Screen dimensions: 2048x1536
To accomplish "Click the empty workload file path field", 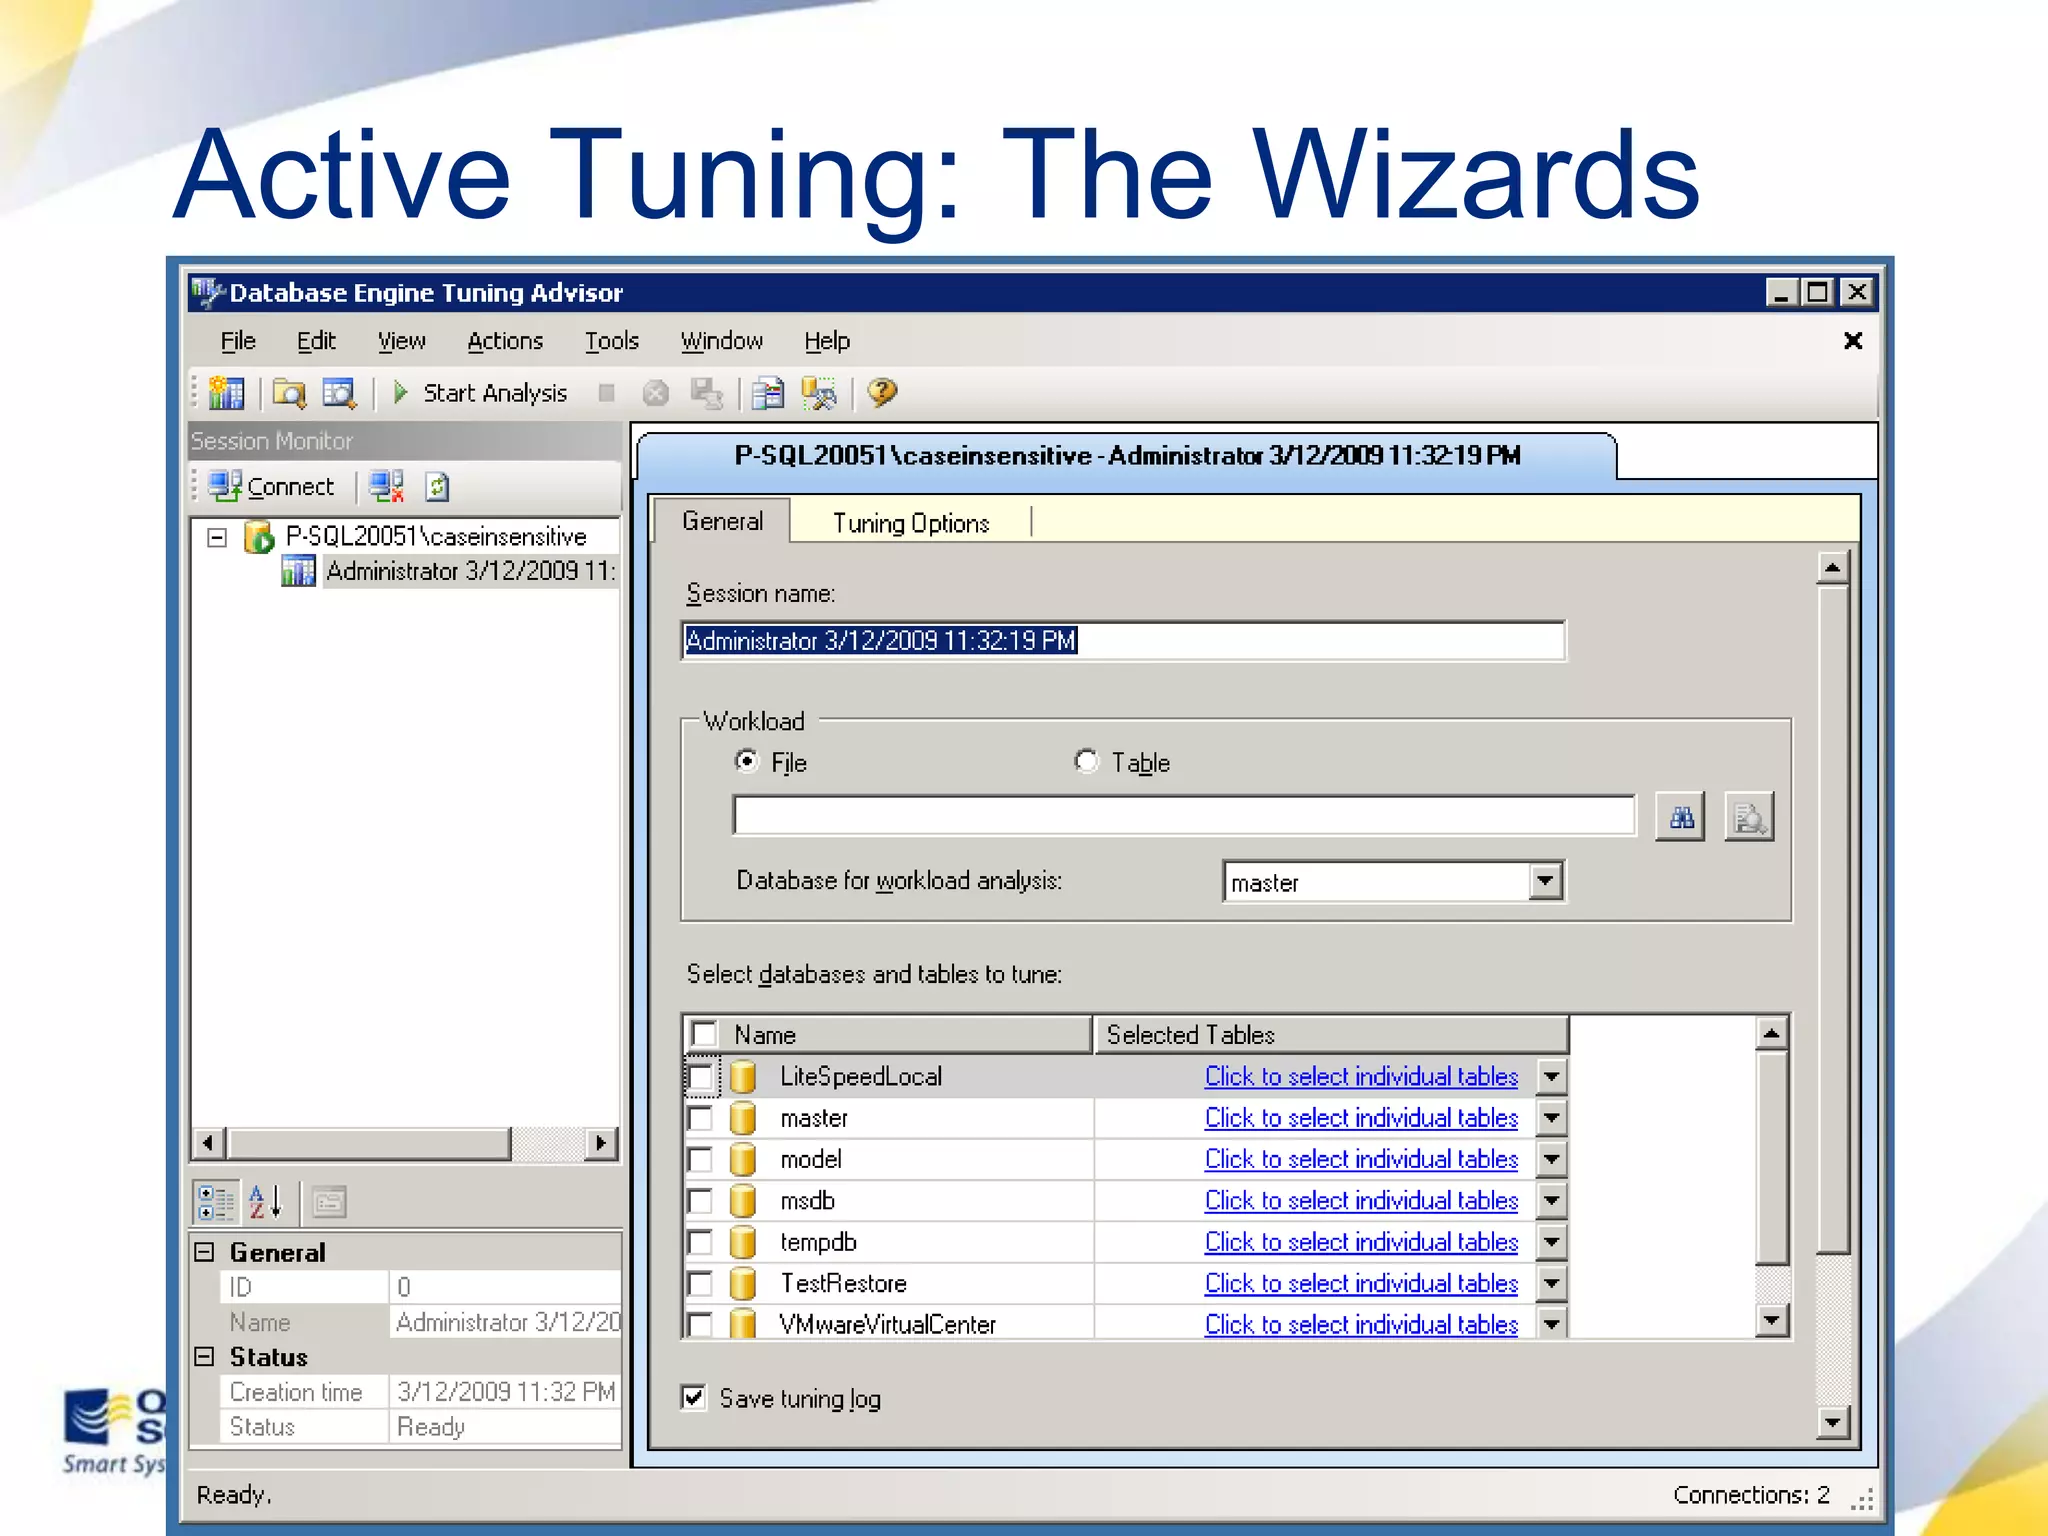I will pos(1184,816).
